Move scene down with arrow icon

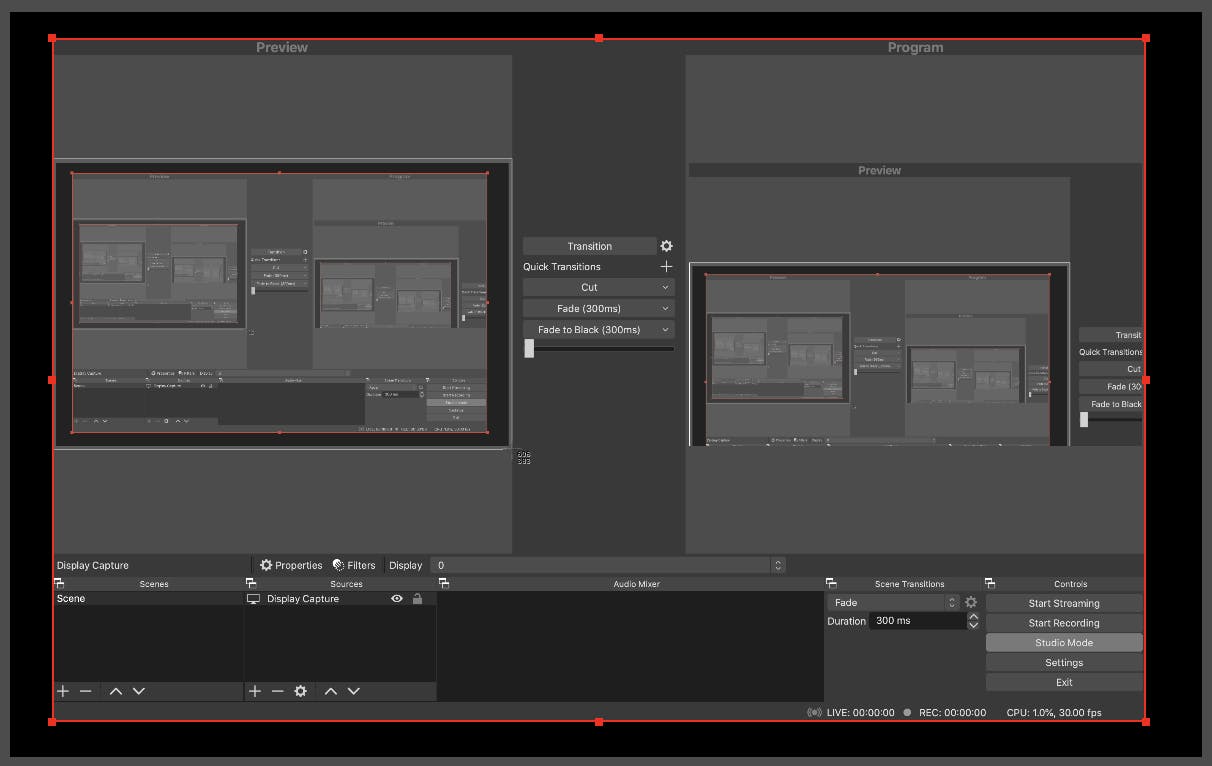pyautogui.click(x=139, y=691)
